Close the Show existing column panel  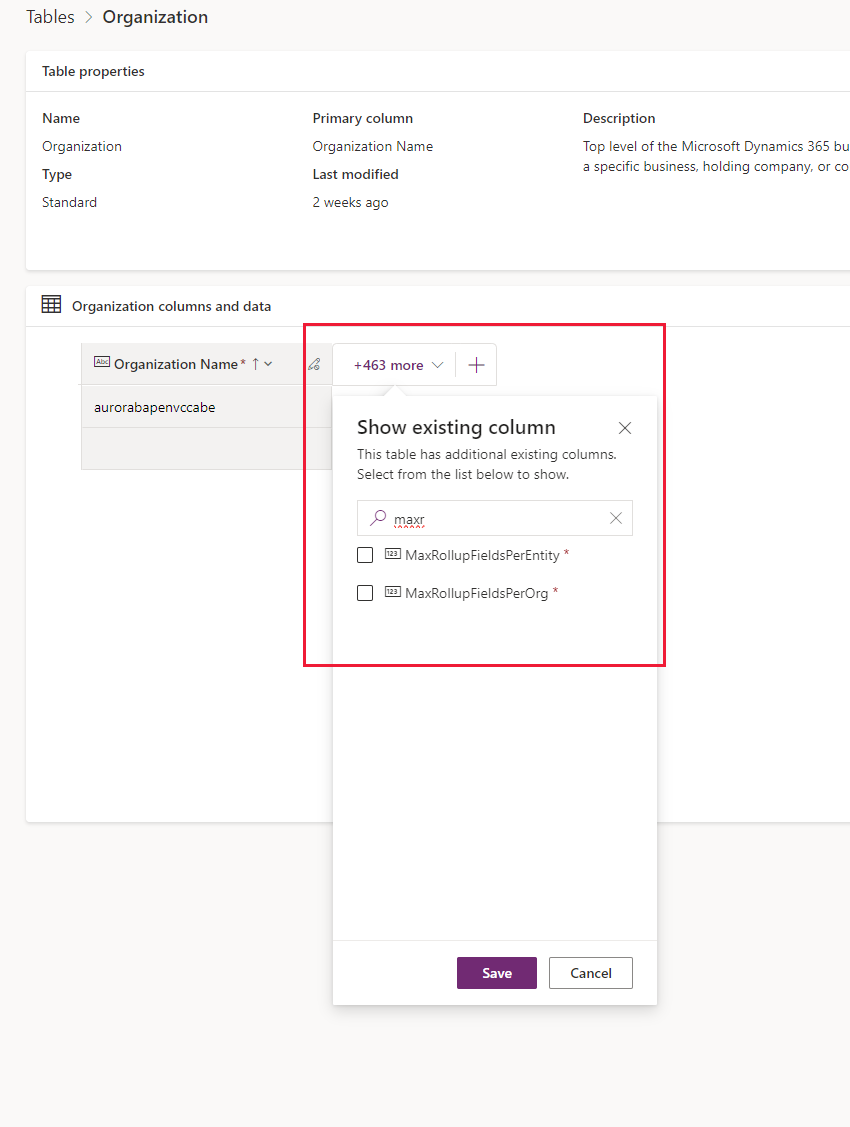[625, 428]
